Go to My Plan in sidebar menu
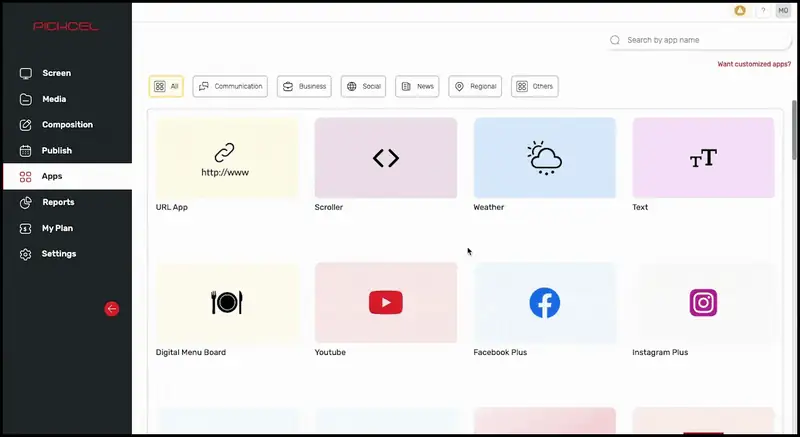Screen dimensions: 800x437 67,228
